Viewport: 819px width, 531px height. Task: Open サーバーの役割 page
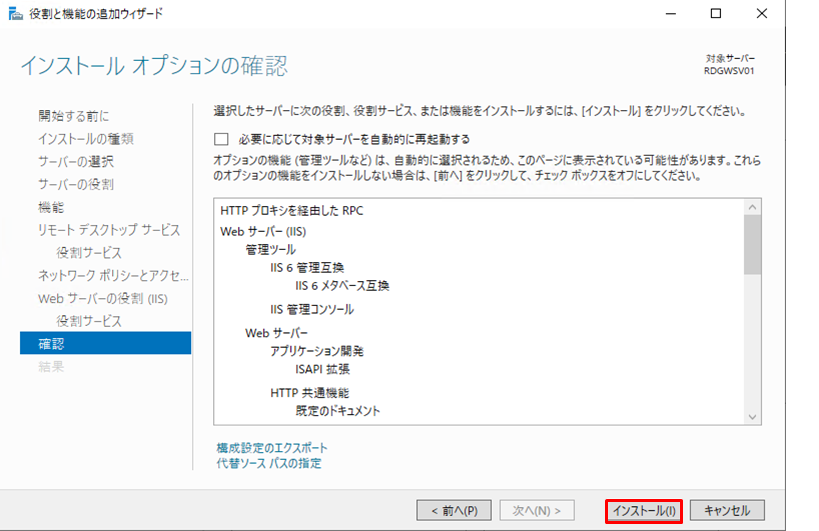(x=76, y=185)
